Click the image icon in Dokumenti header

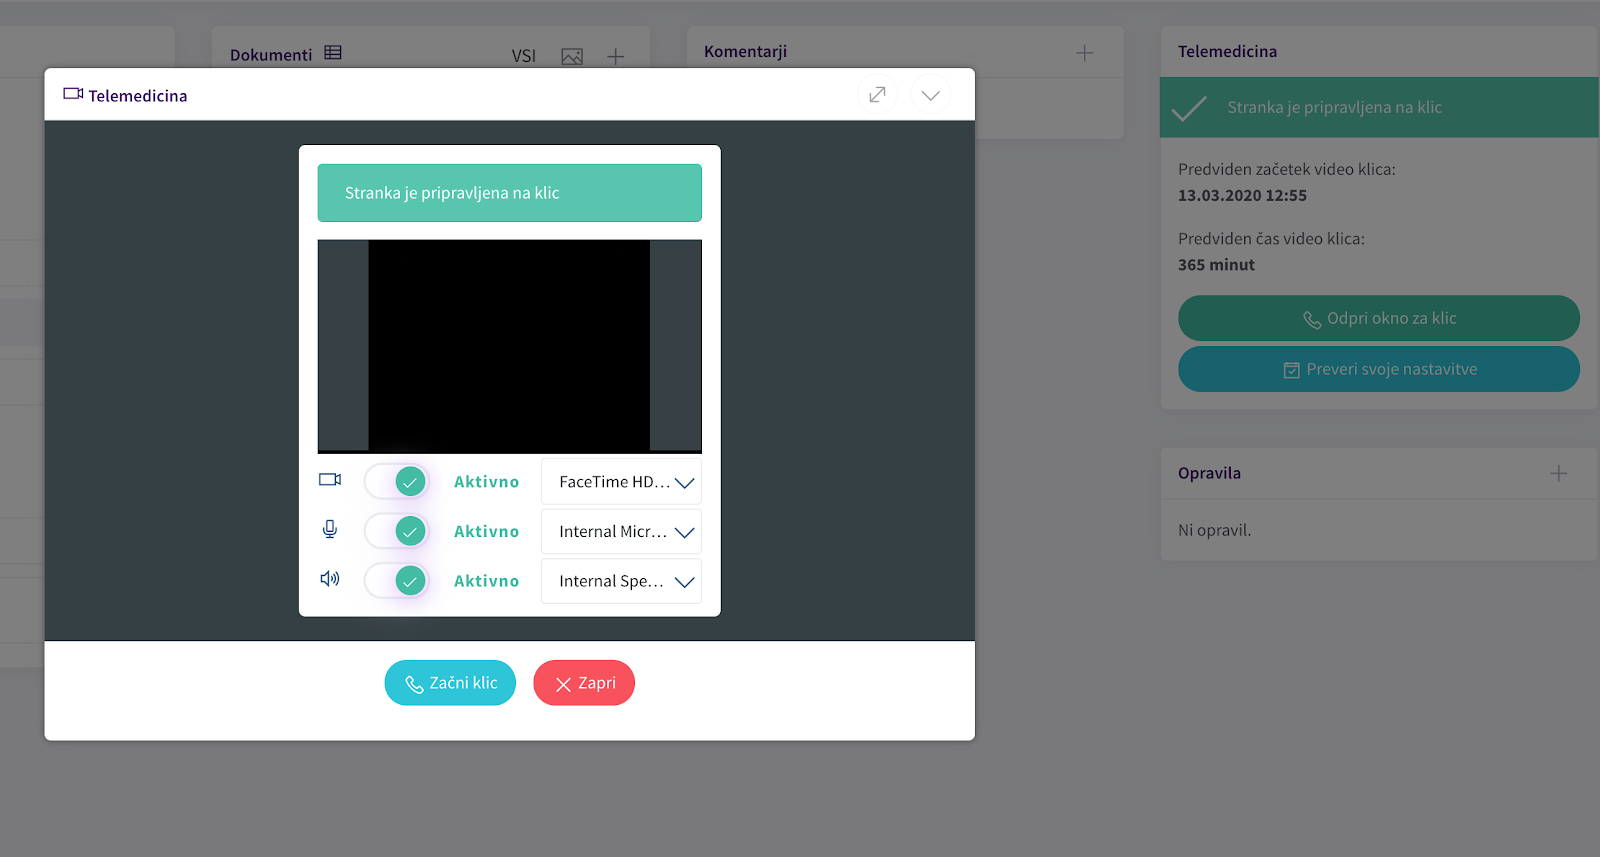[572, 56]
